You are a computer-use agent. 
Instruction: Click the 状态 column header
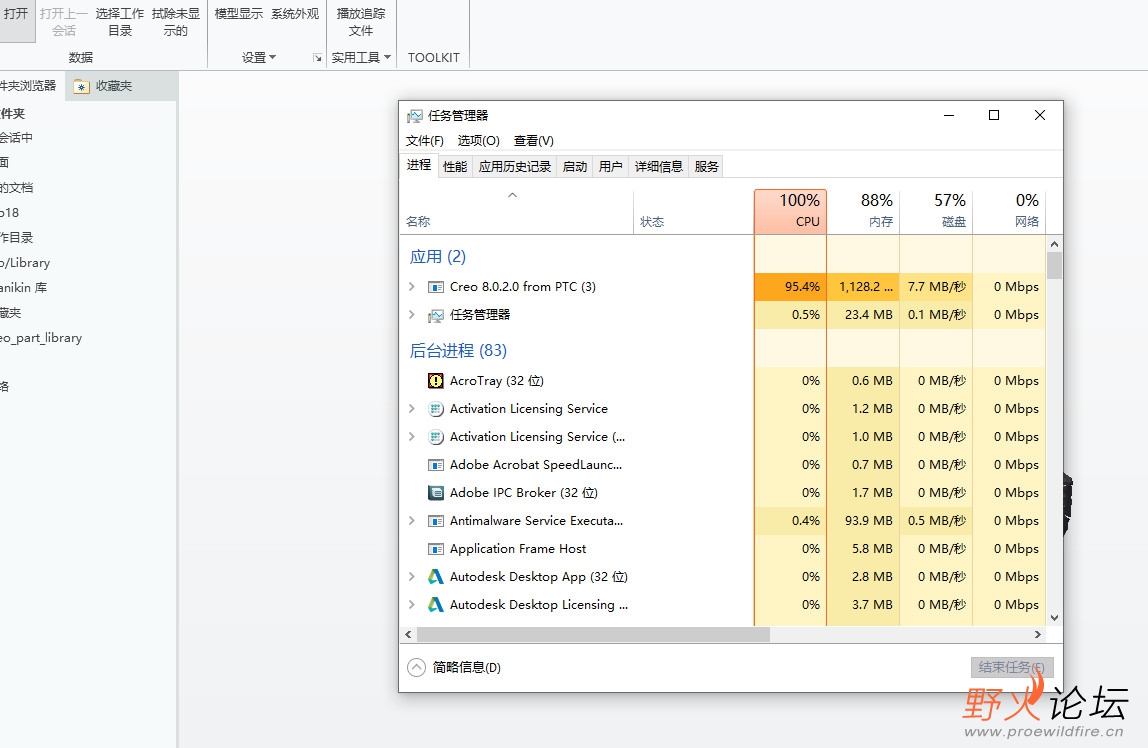693,212
